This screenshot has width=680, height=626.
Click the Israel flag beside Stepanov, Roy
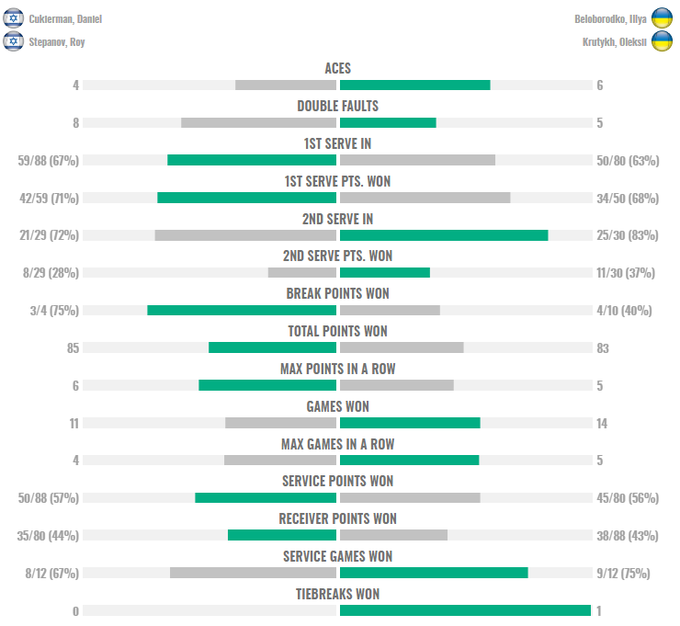pos(13,41)
